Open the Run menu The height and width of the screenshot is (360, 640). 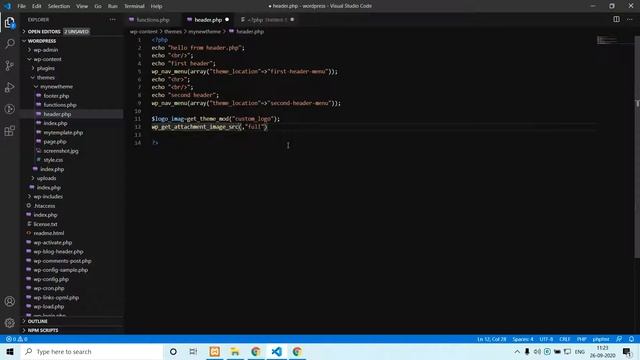click(113, 6)
